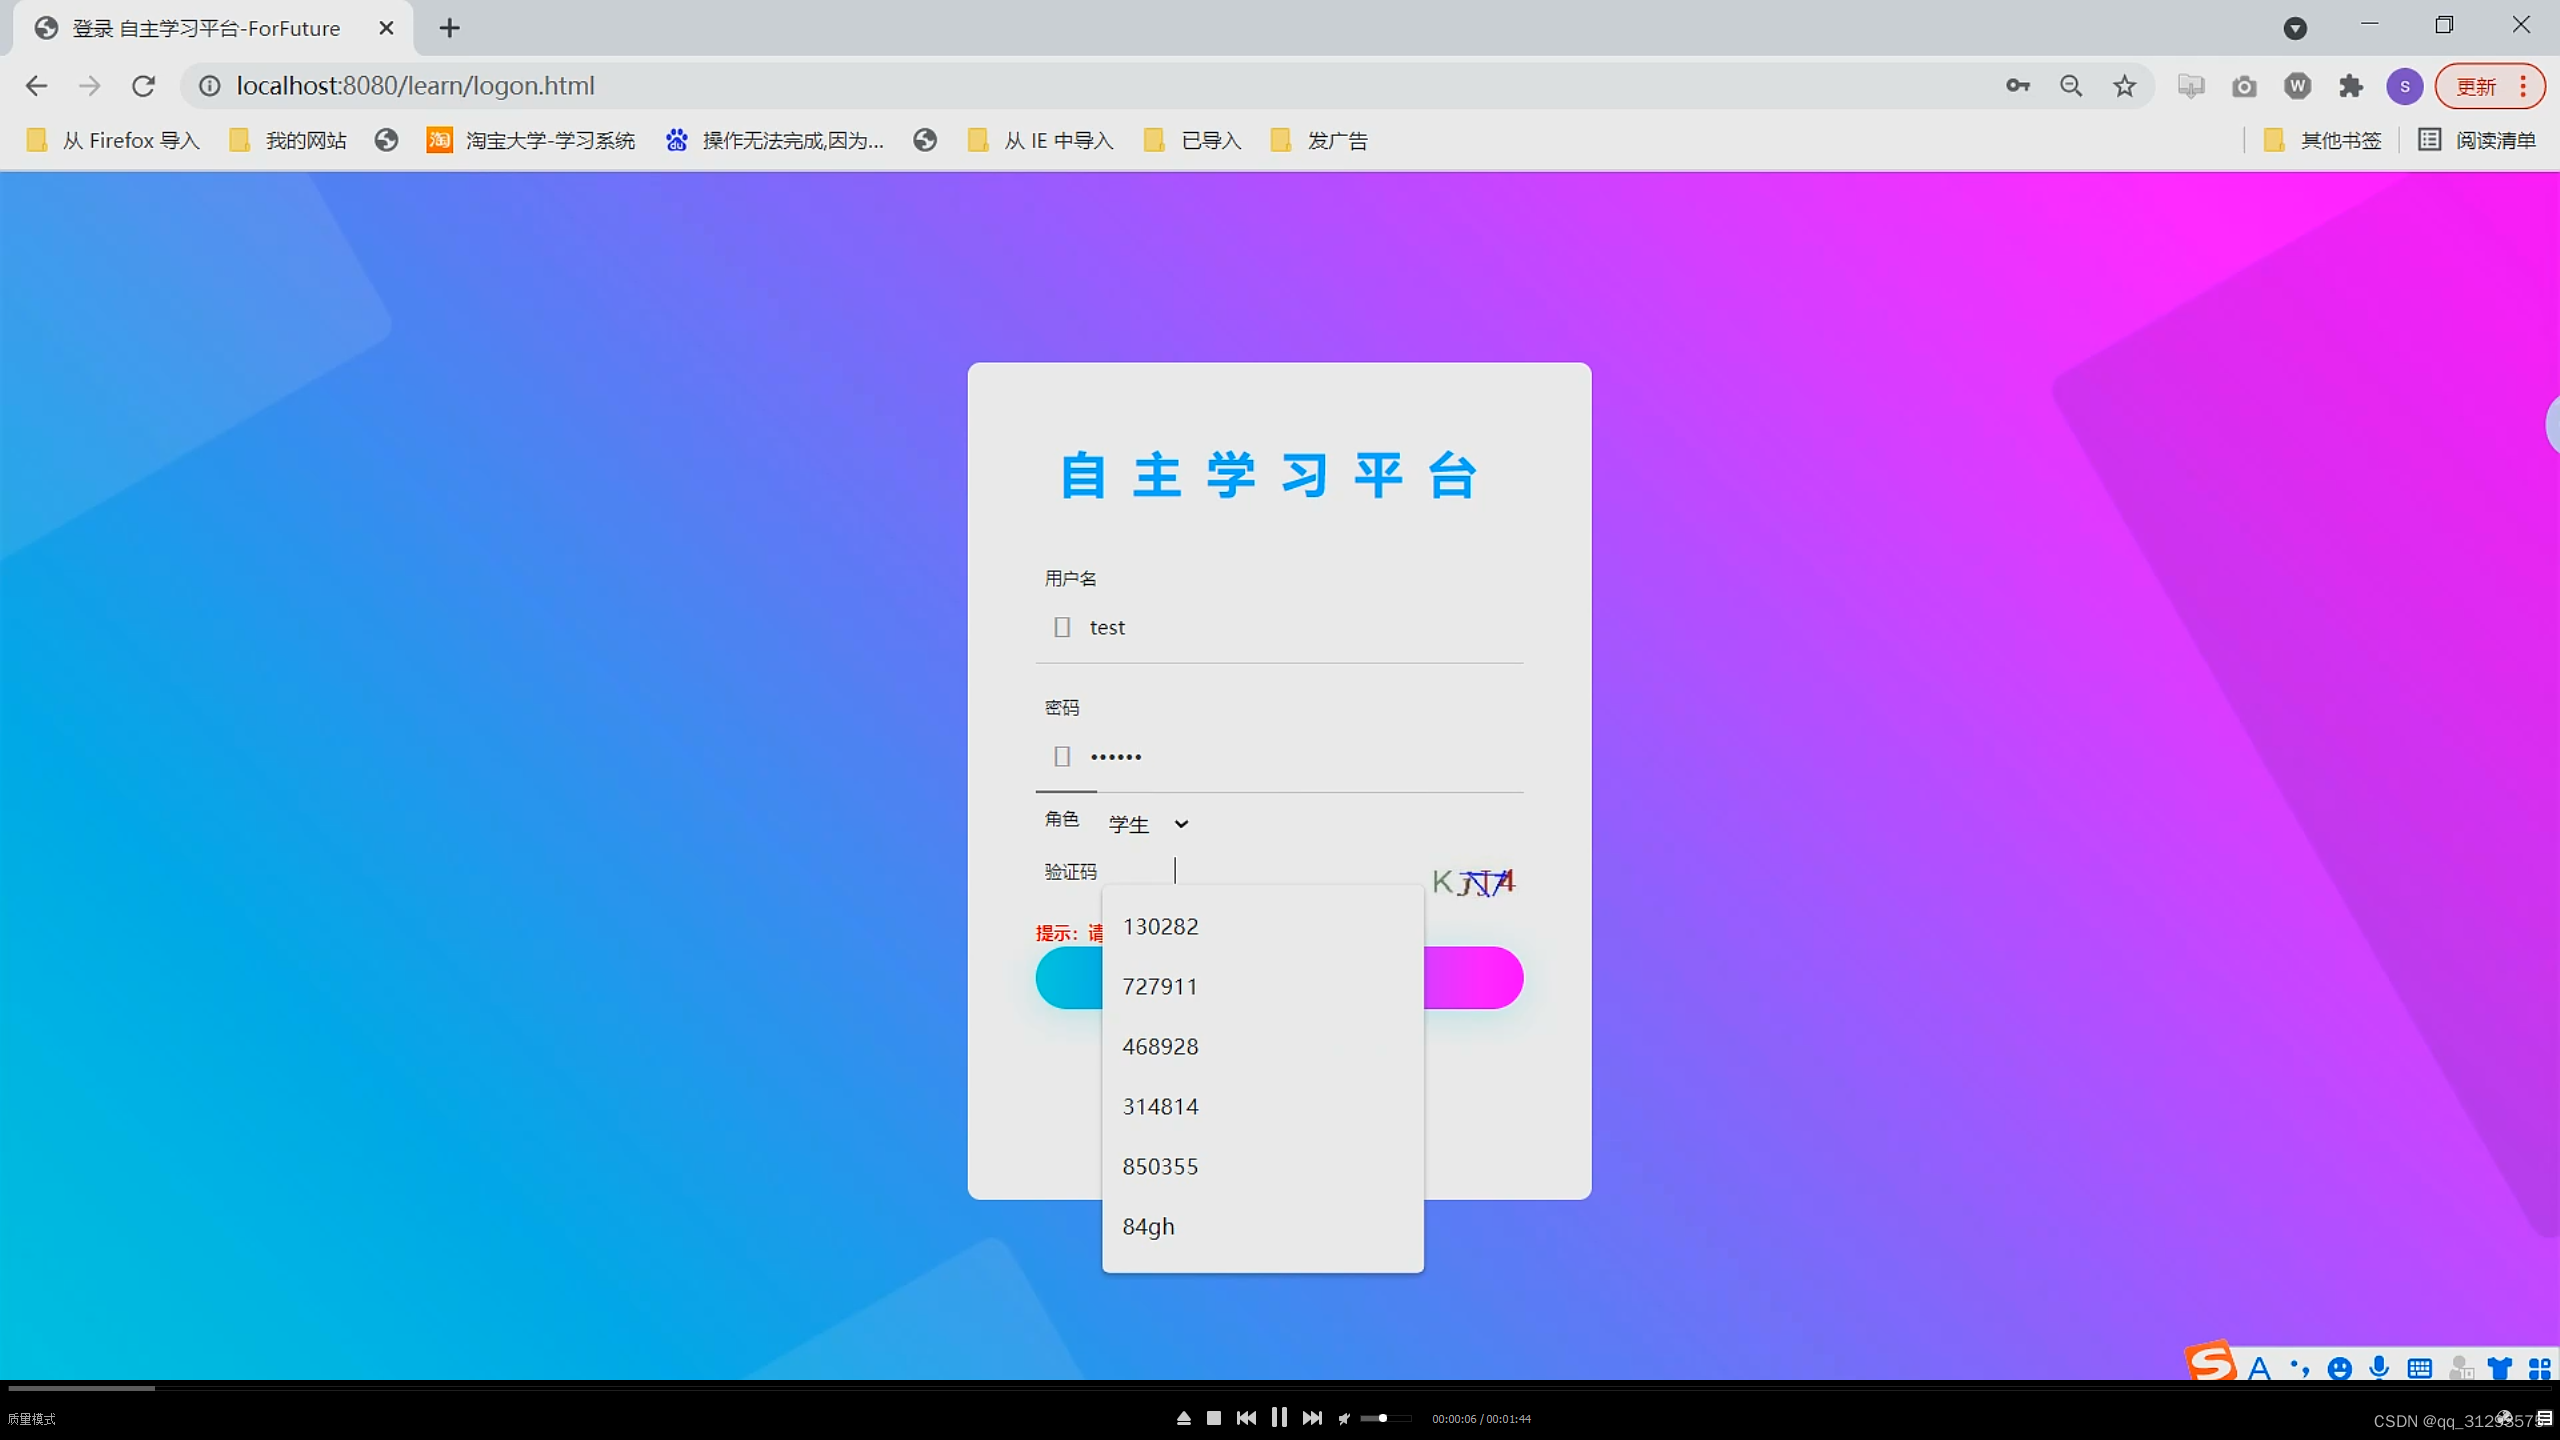Stop the video playback
The width and height of the screenshot is (2560, 1440).
point(1214,1418)
